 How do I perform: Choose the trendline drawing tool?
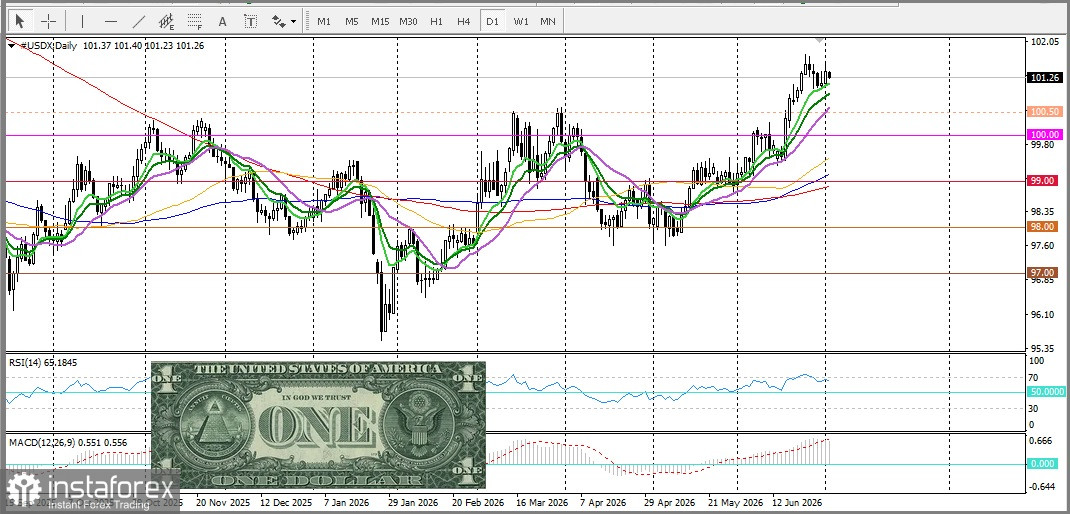(139, 21)
